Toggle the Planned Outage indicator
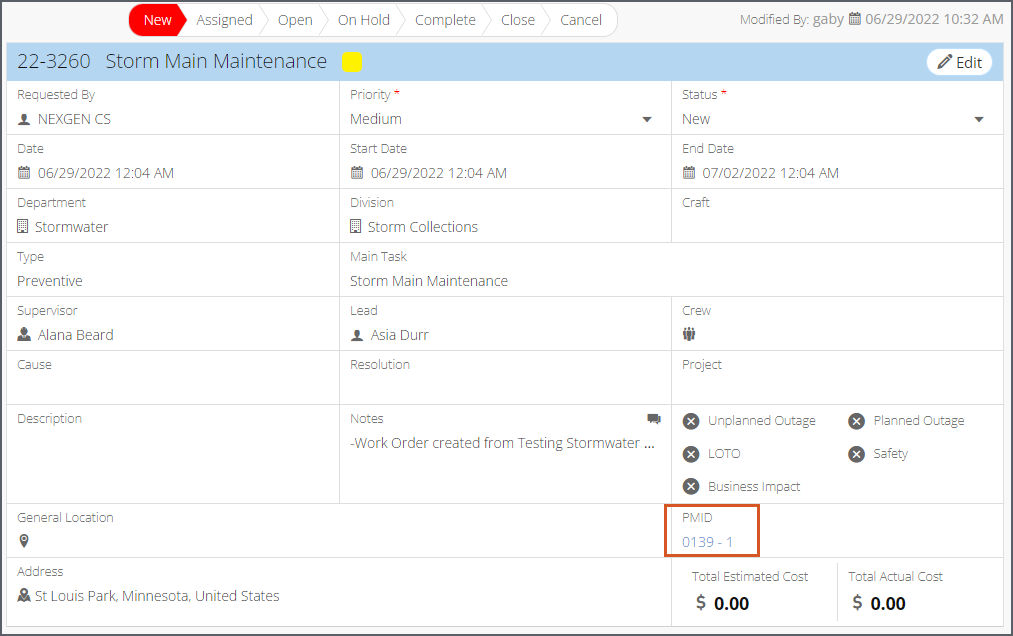 tap(857, 421)
